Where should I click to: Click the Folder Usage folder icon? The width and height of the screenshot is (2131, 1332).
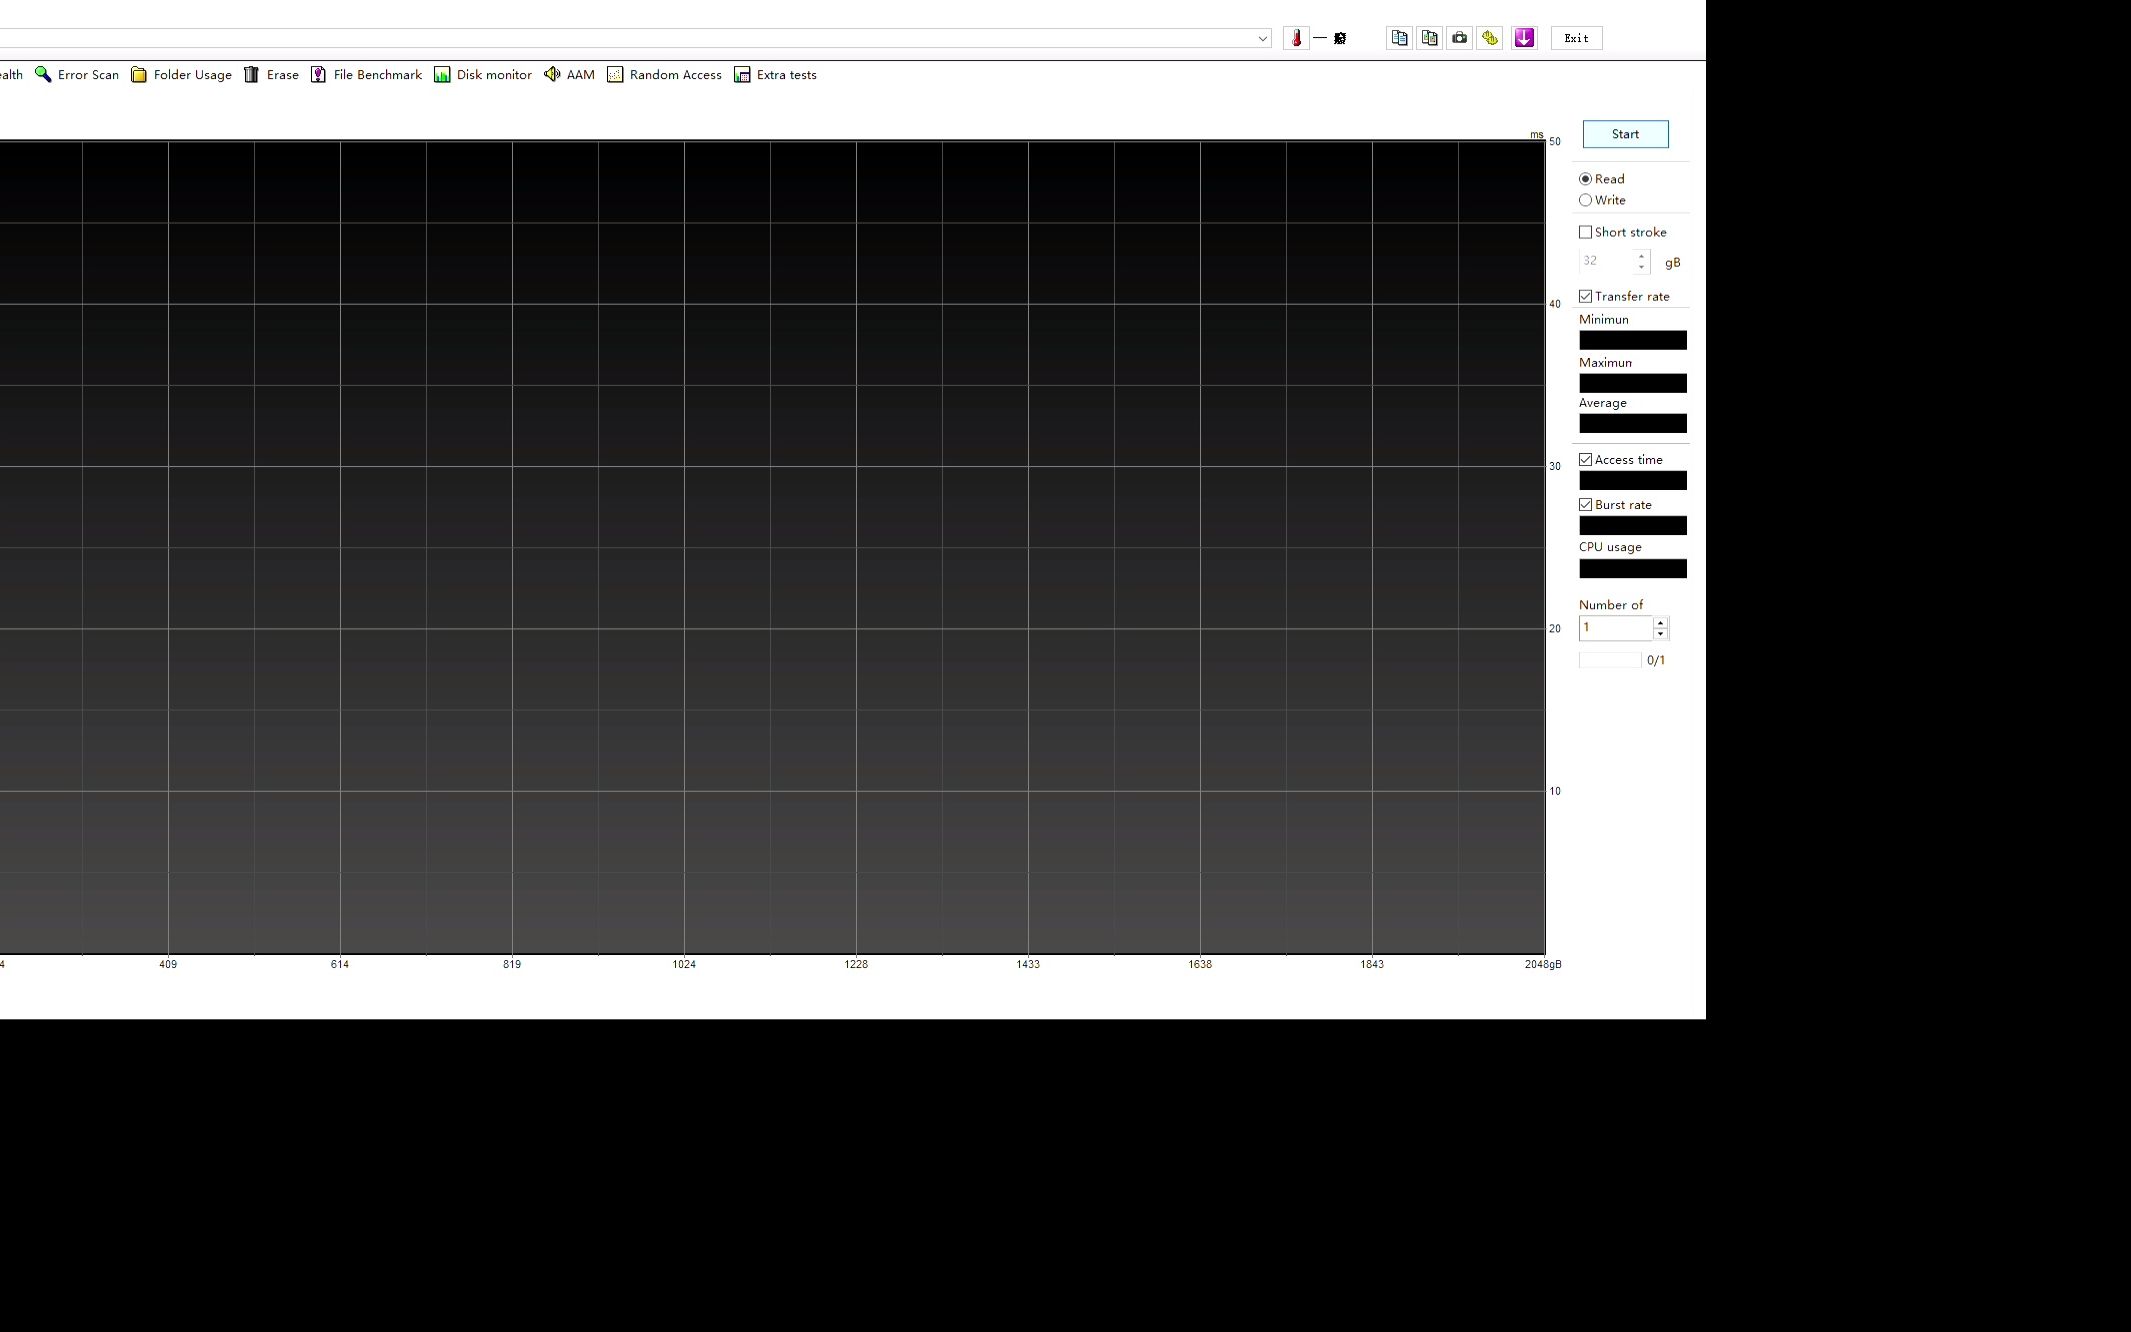(139, 75)
